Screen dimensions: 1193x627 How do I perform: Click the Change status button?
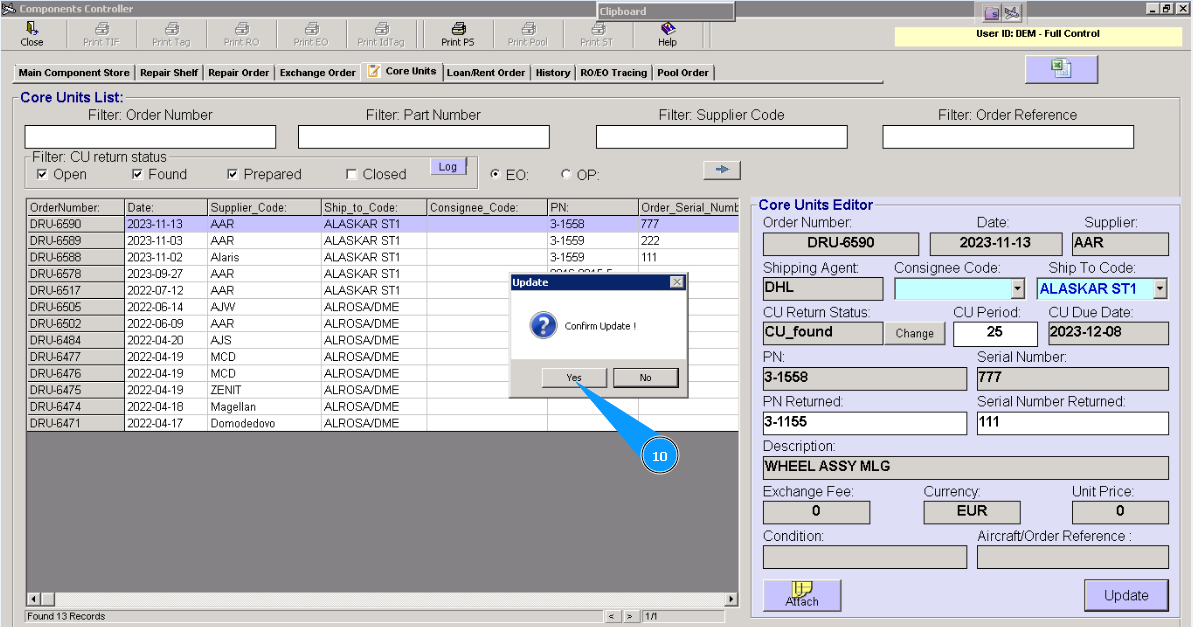point(915,333)
